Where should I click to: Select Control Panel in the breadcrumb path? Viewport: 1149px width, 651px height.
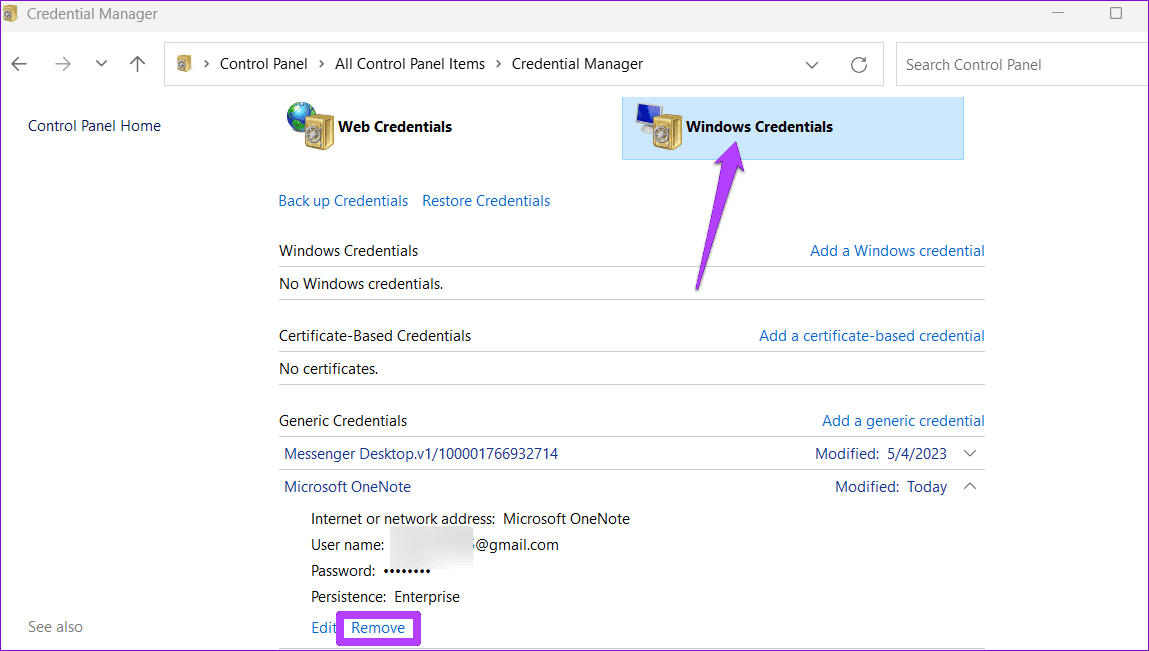click(x=263, y=63)
